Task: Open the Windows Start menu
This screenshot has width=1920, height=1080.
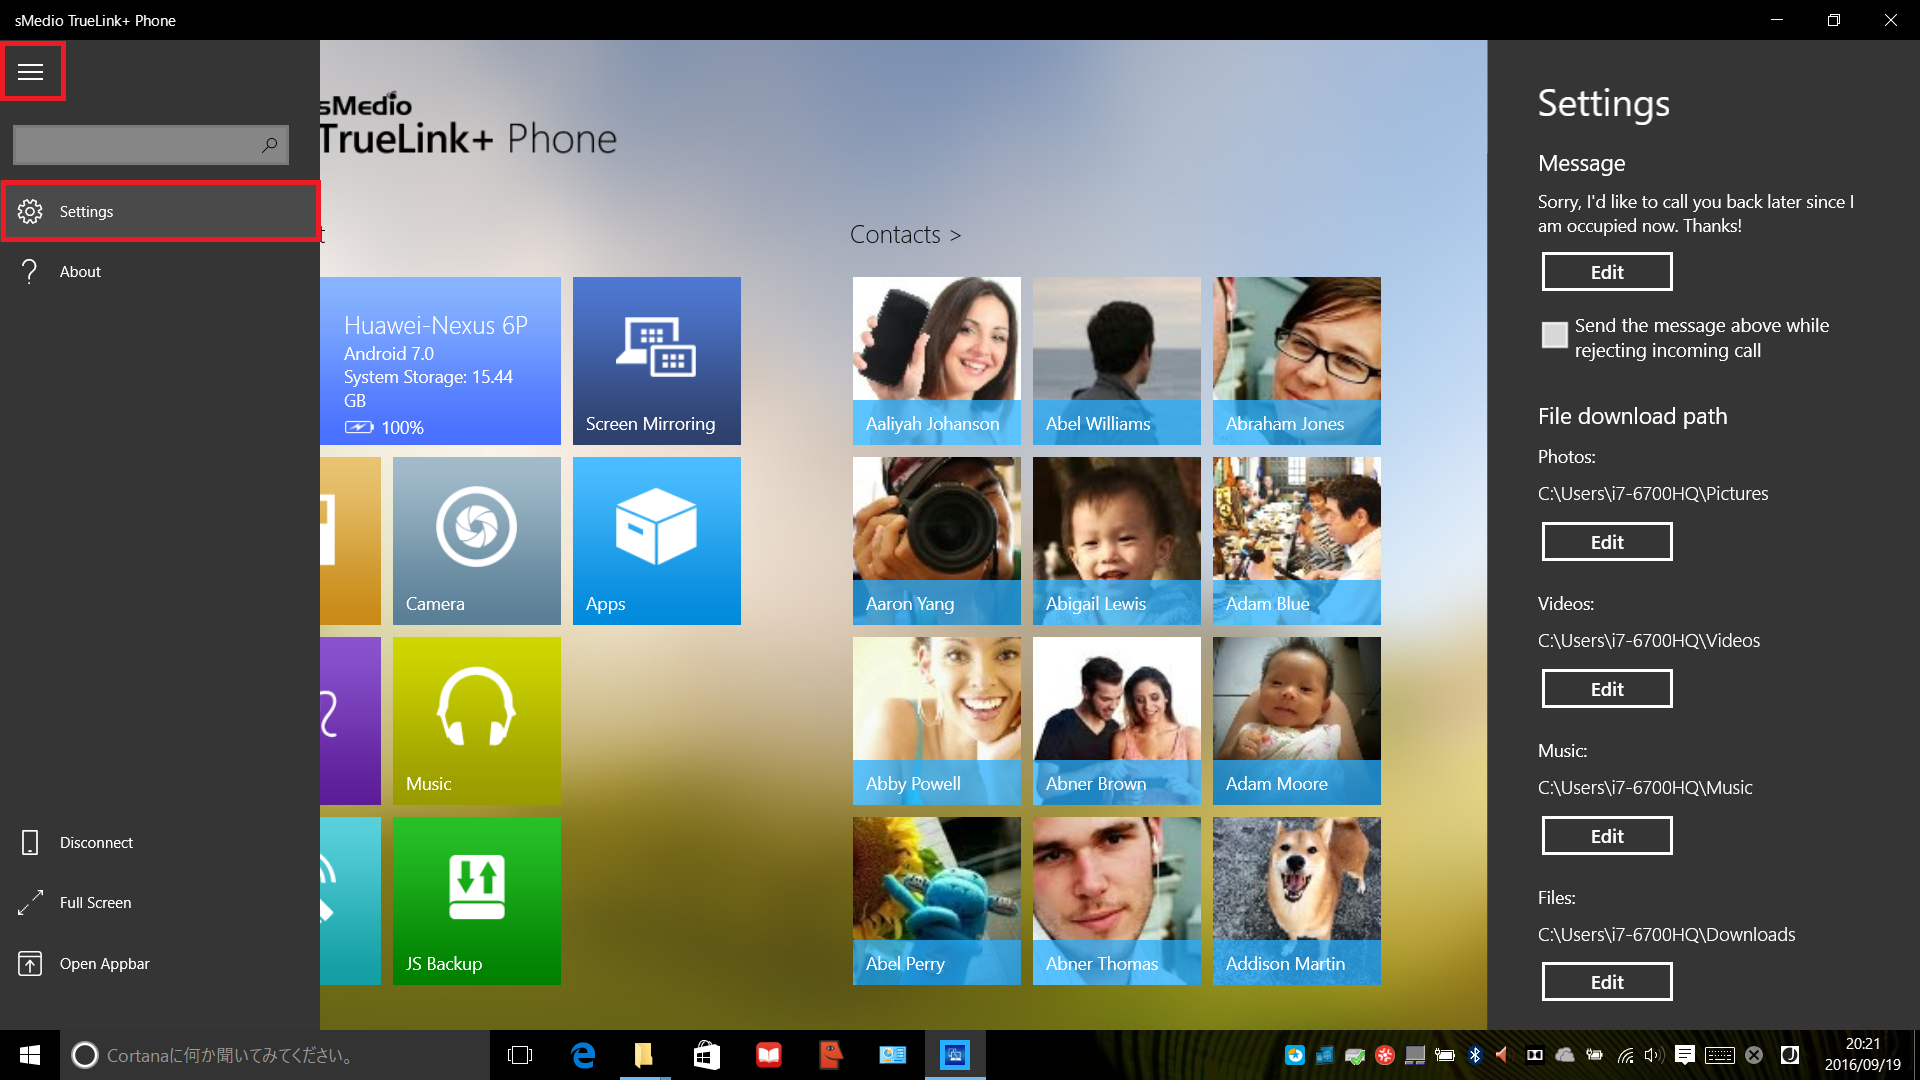Action: pos(30,1055)
